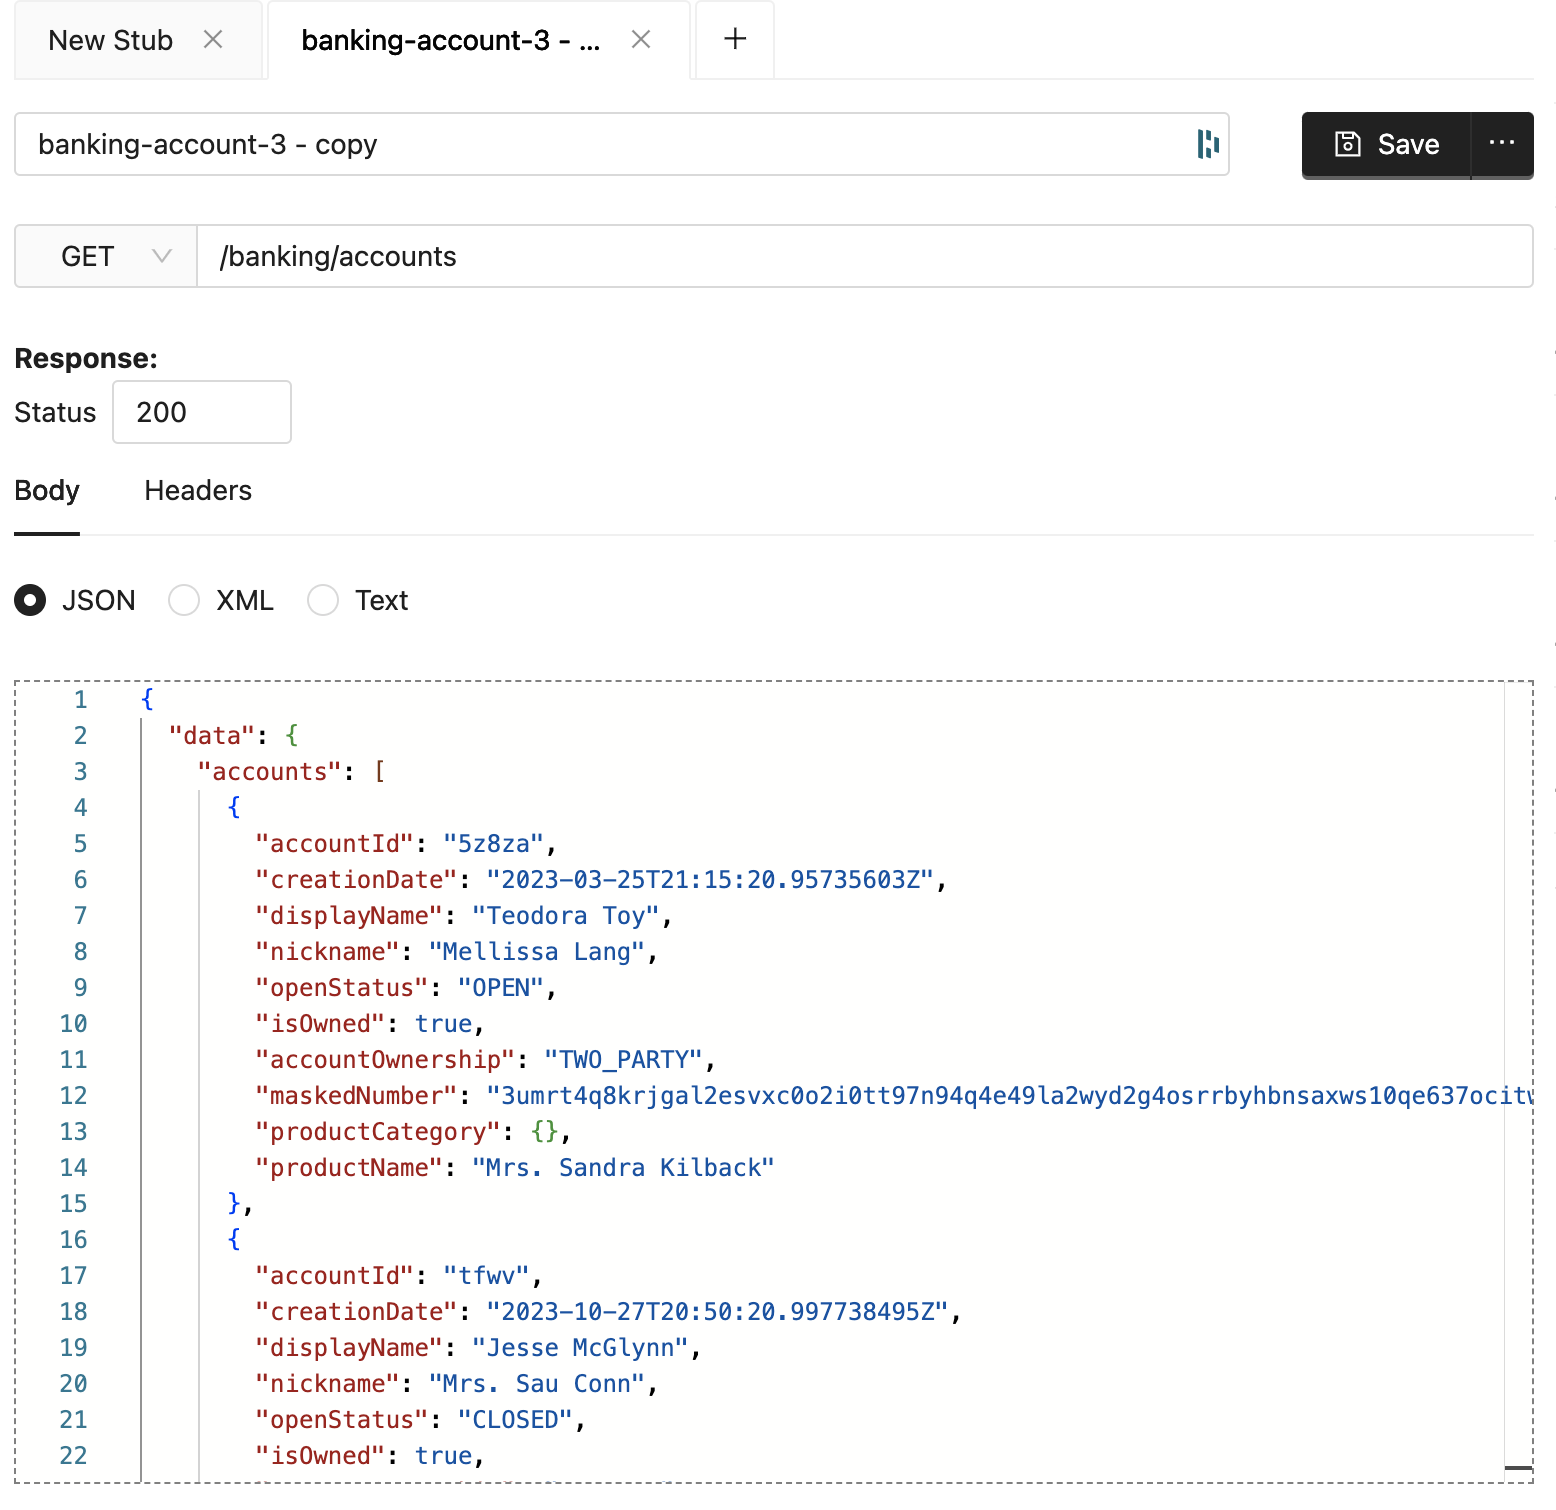The image size is (1556, 1510).
Task: Click line number 1 in the gutter
Action: click(80, 699)
